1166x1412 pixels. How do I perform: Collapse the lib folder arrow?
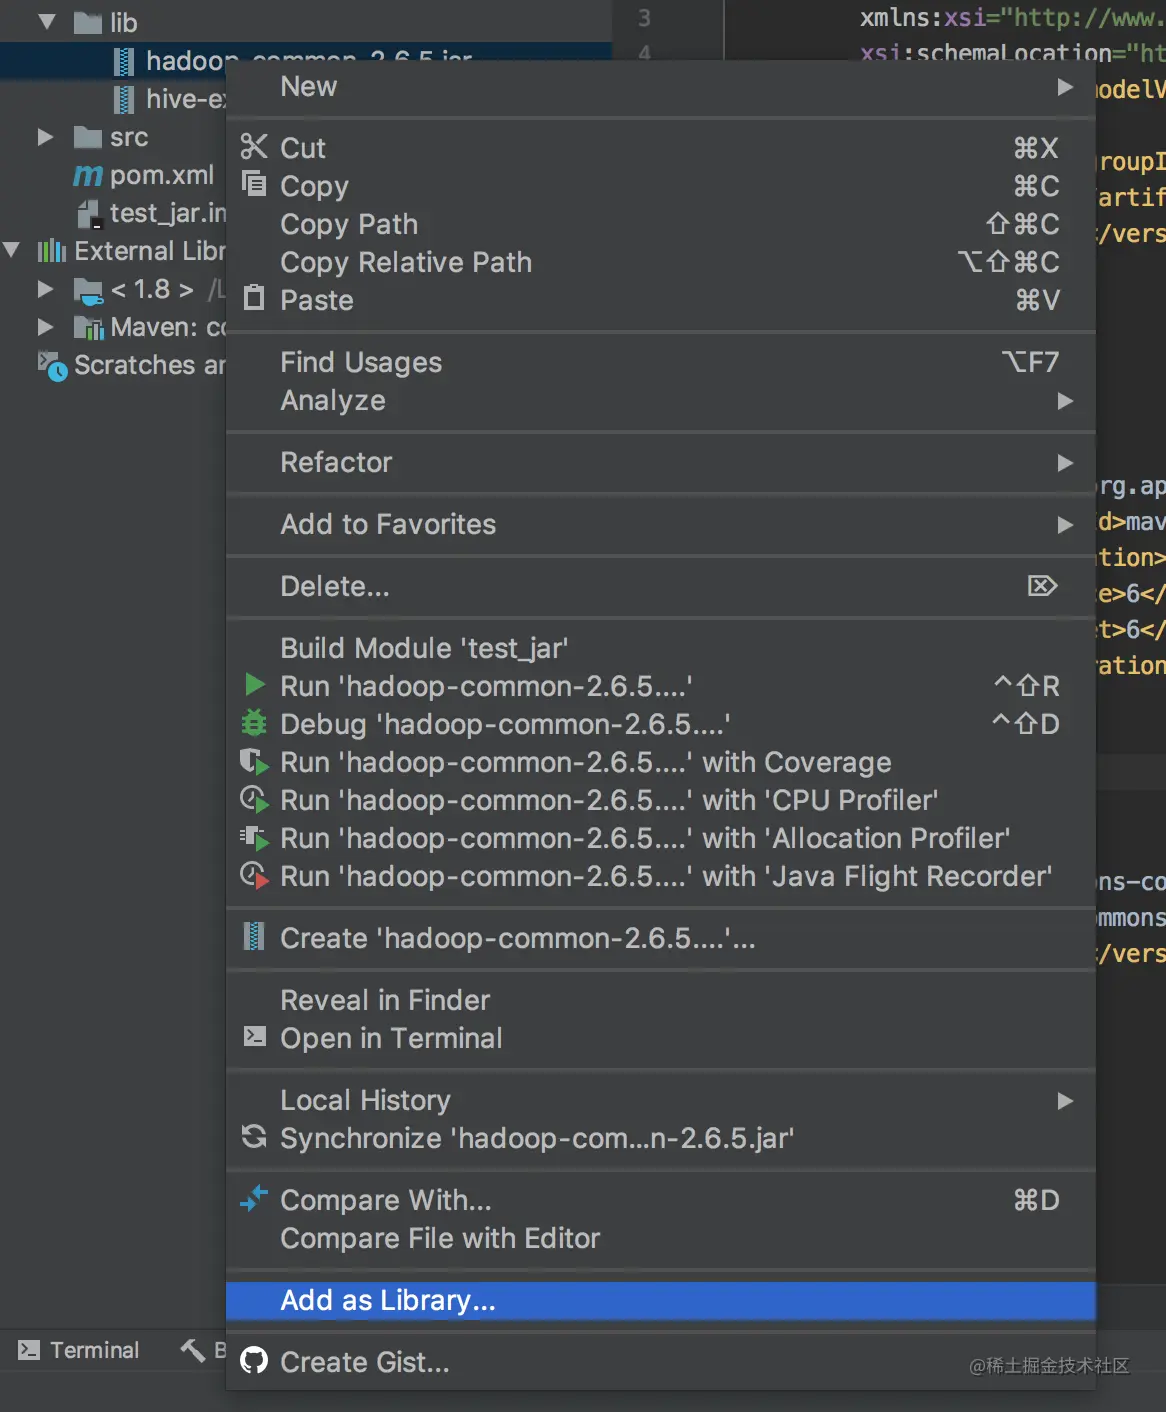(x=46, y=21)
